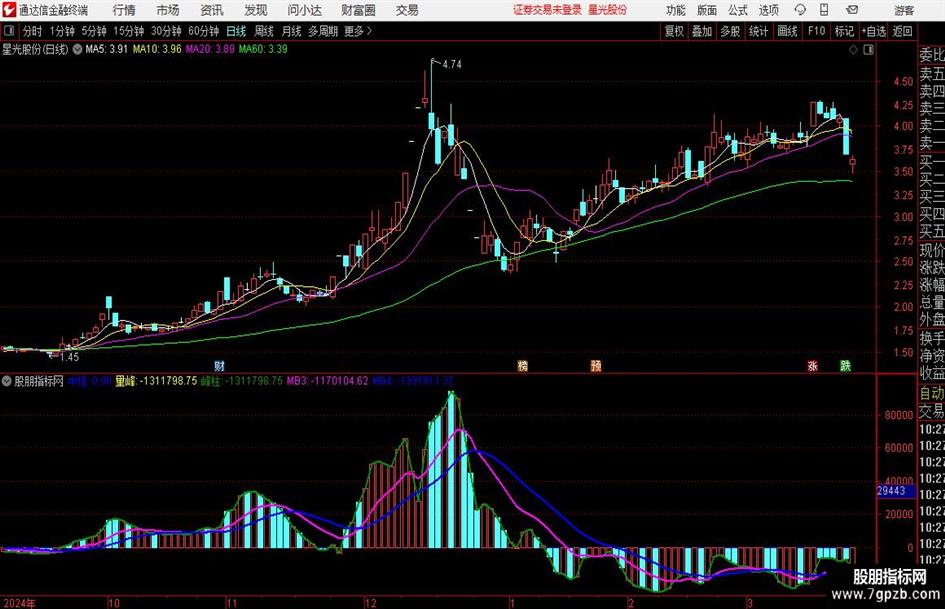945x609 pixels.
Task: Click the 返回 back button
Action: click(902, 31)
